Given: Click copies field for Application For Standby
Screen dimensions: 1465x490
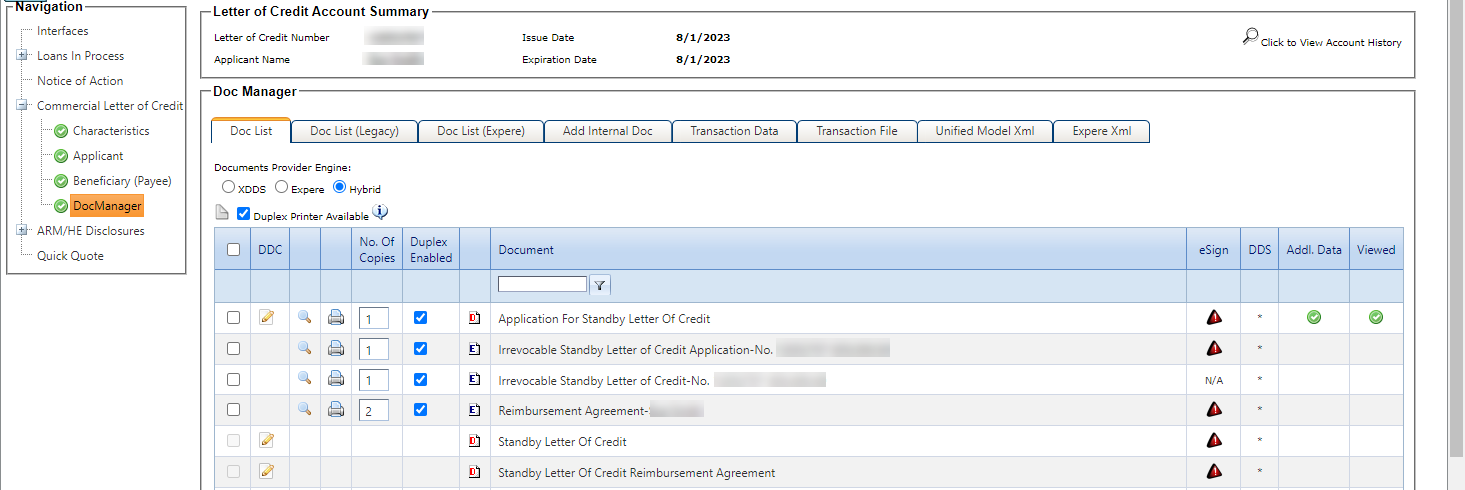Looking at the screenshot, I should click(x=374, y=318).
